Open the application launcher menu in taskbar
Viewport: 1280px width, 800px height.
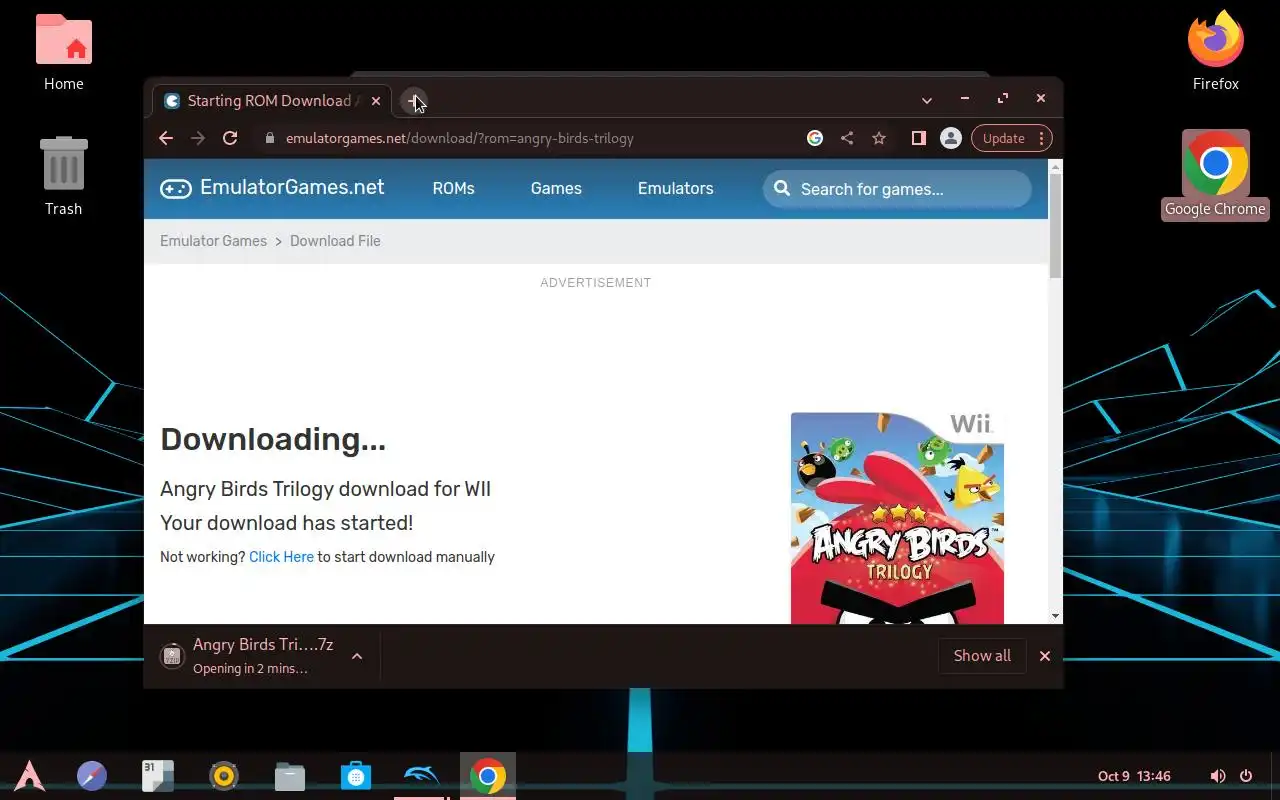(x=29, y=776)
